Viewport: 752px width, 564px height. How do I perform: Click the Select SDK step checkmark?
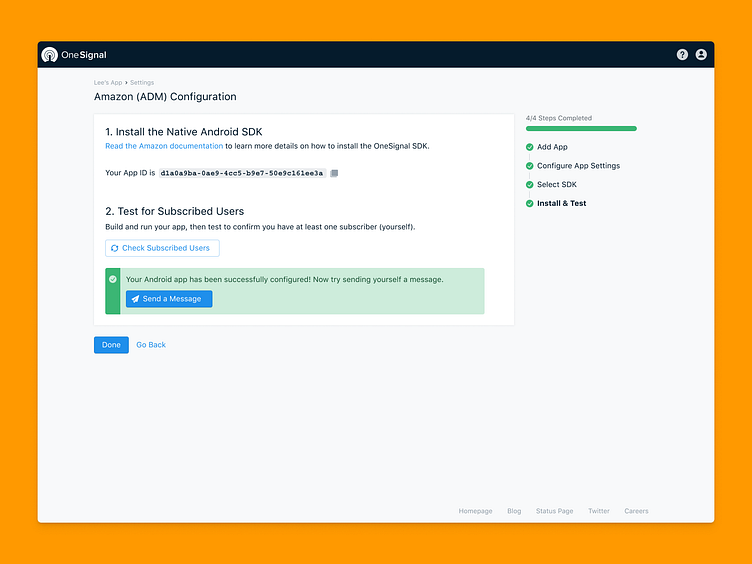click(x=529, y=185)
